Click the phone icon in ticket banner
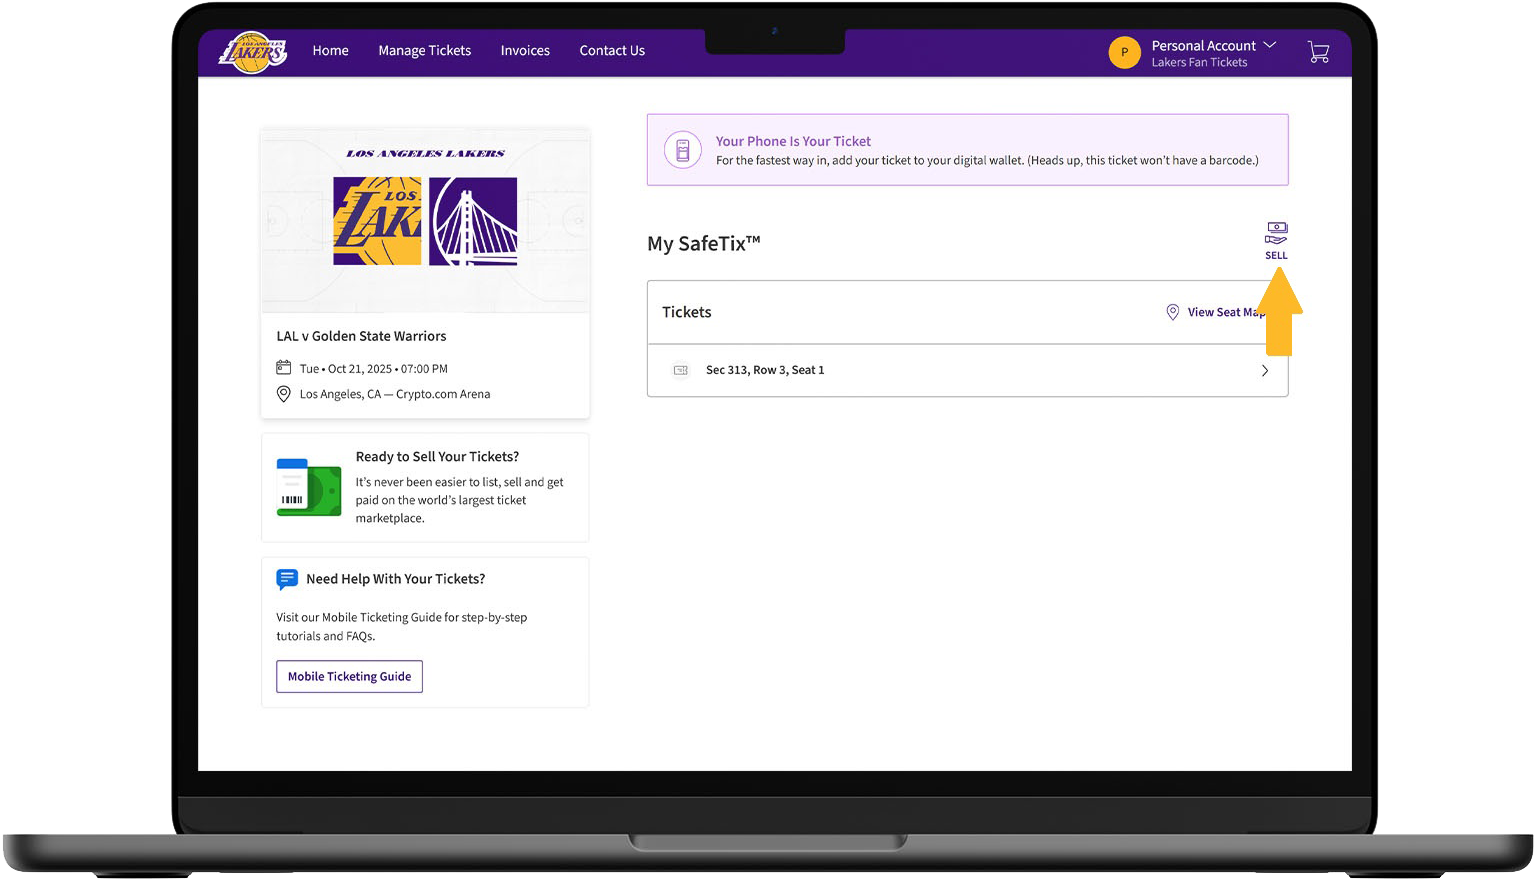The height and width of the screenshot is (879, 1536). click(x=683, y=150)
